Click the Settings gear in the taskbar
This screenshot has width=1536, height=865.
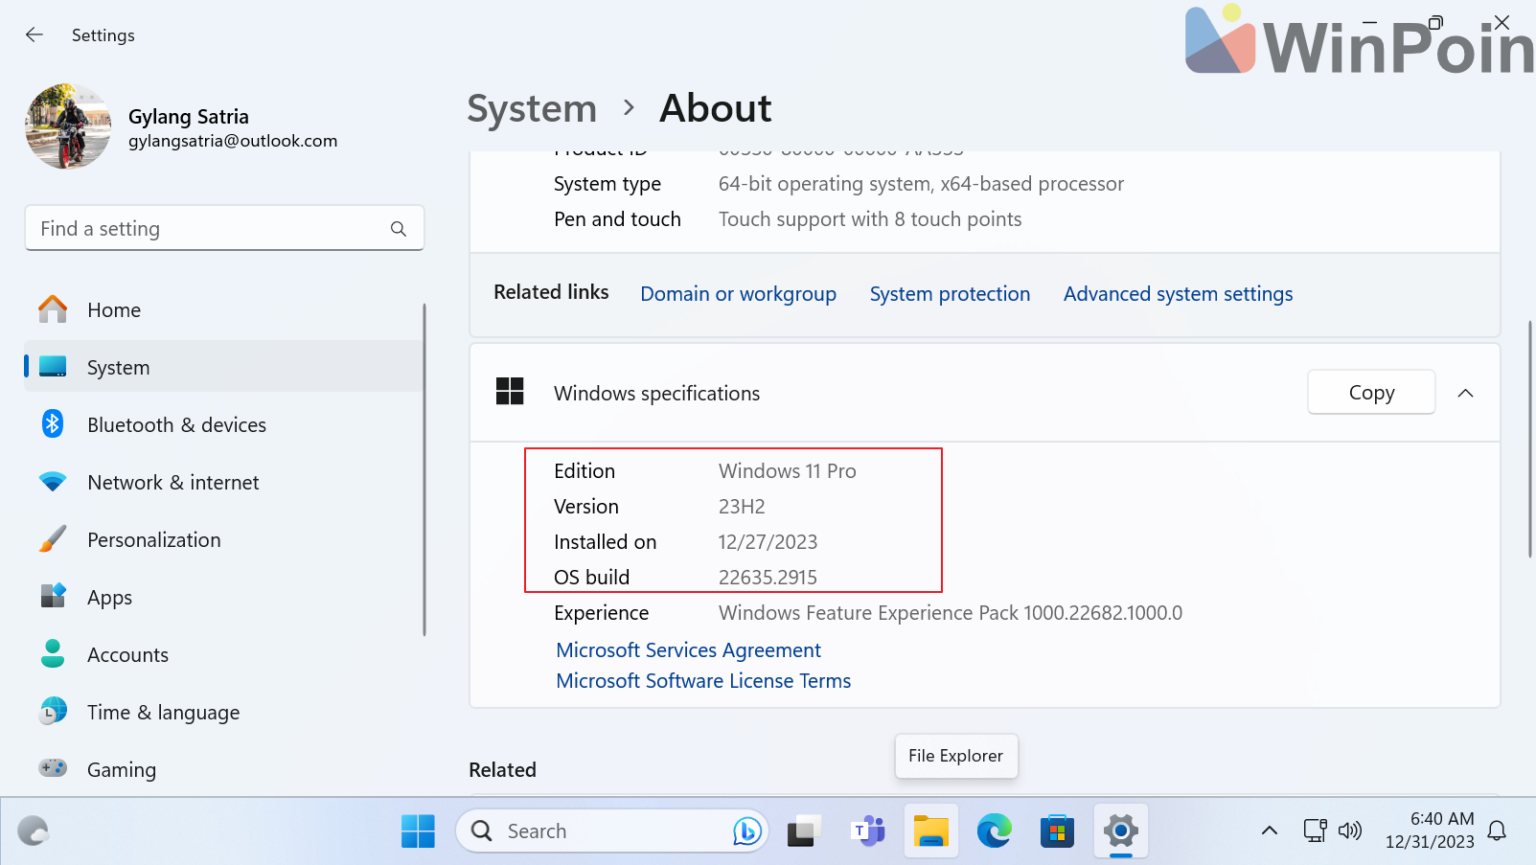[x=1120, y=830]
